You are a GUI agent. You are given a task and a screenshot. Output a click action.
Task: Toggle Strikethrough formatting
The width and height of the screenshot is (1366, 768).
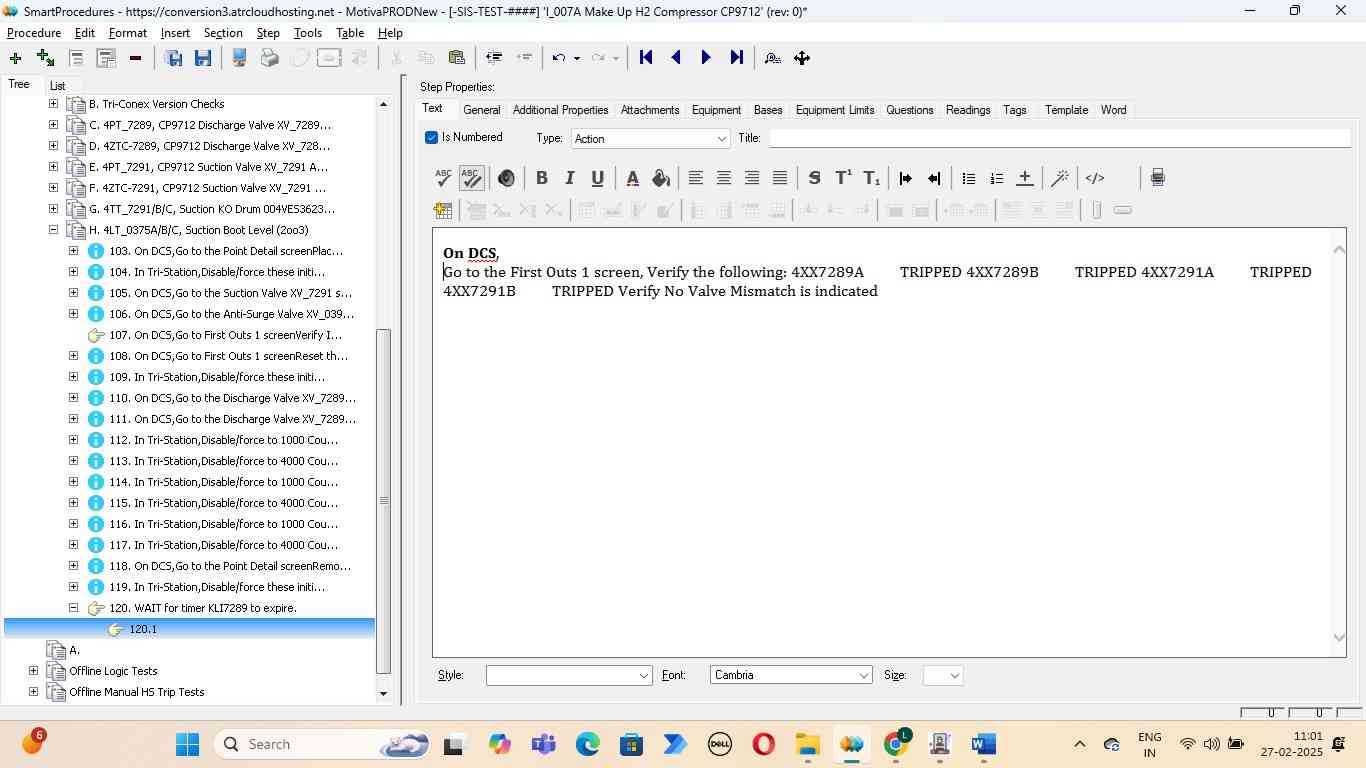pos(814,178)
